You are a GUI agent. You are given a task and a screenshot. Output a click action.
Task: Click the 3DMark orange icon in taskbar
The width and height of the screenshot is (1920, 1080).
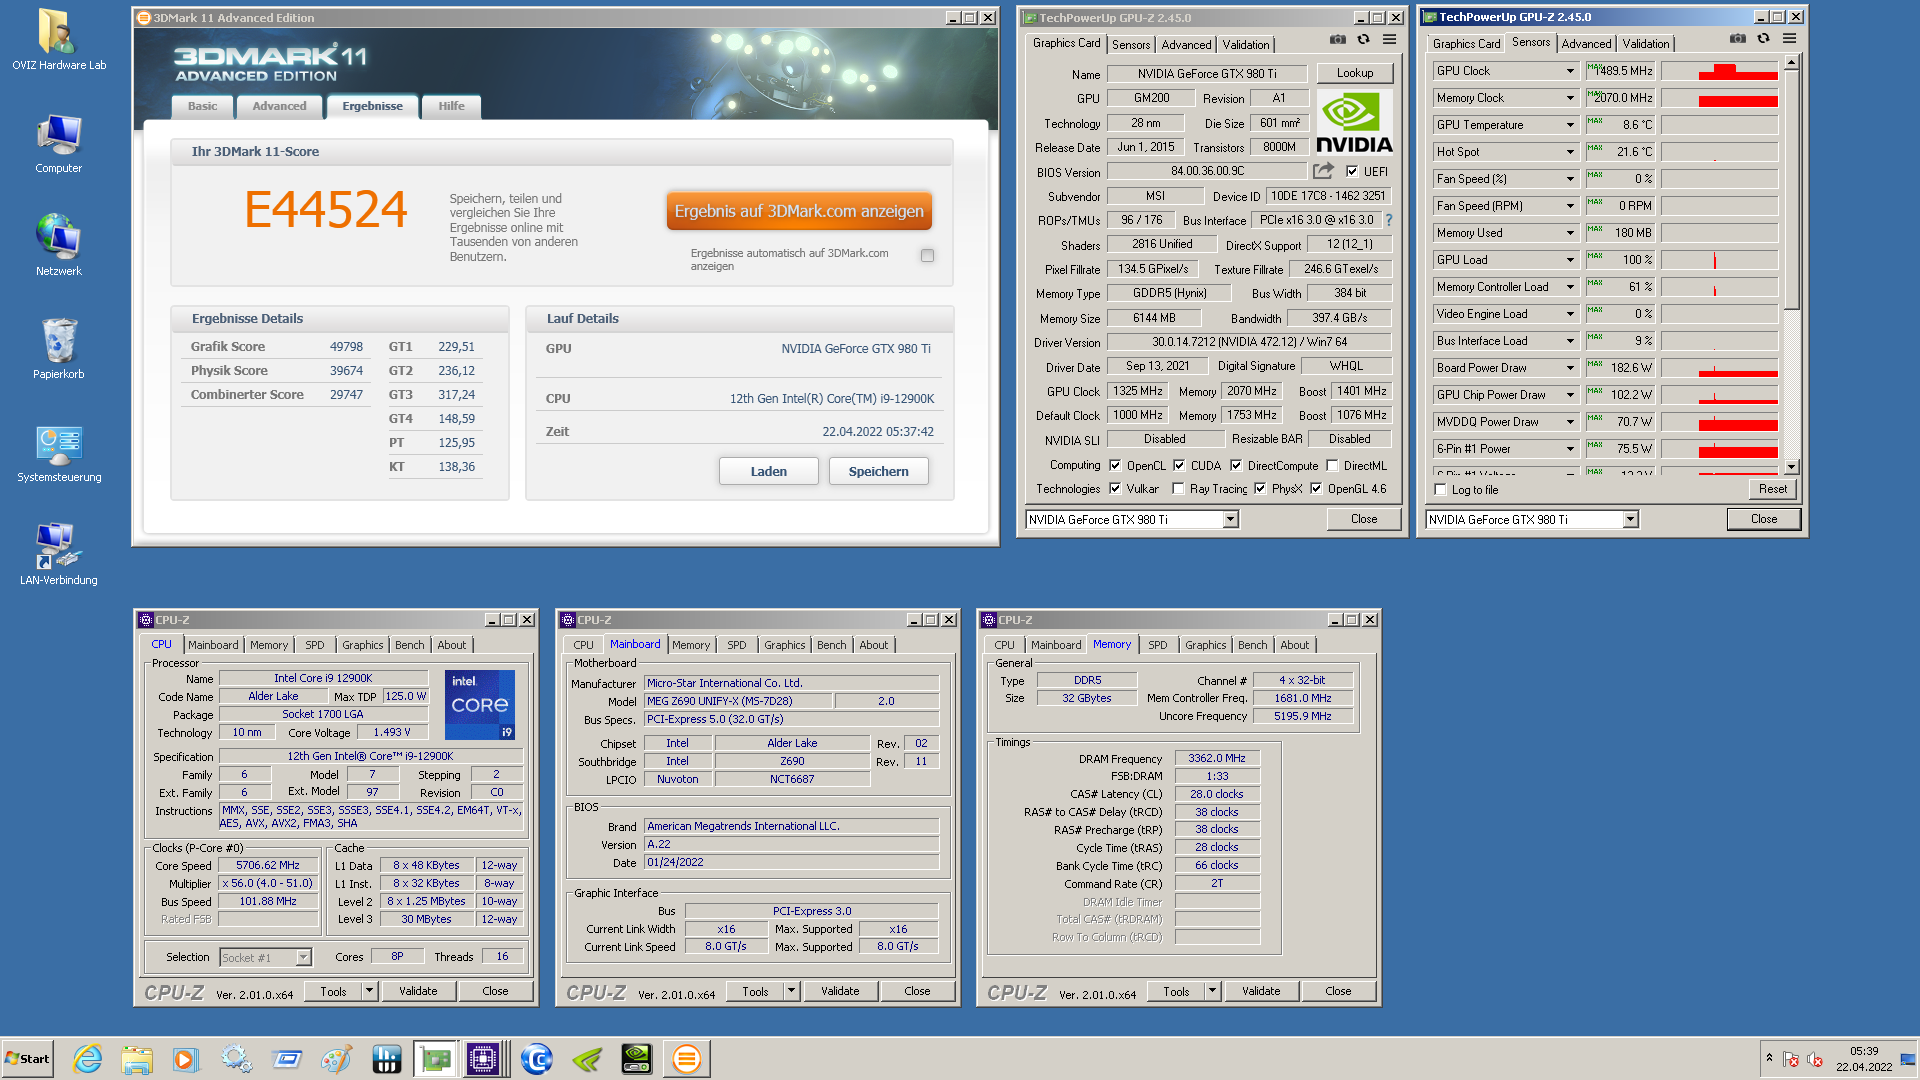click(687, 1059)
